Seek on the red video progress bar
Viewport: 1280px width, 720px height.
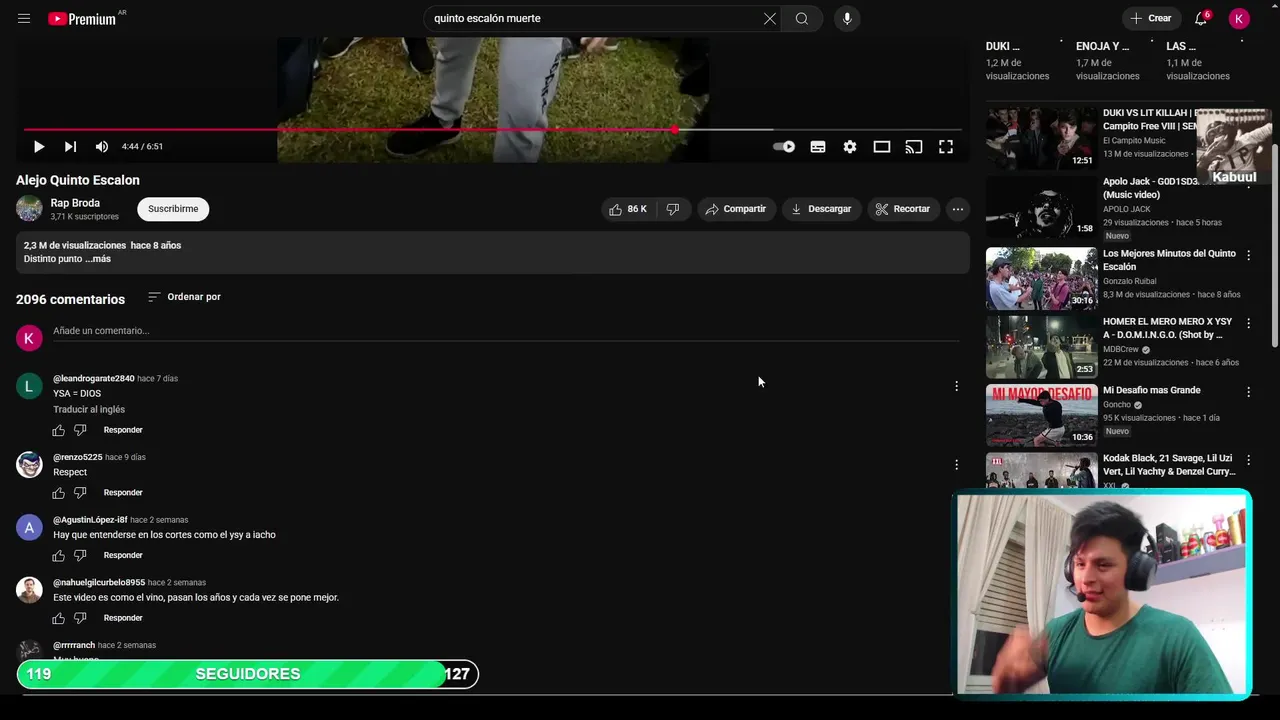point(493,129)
